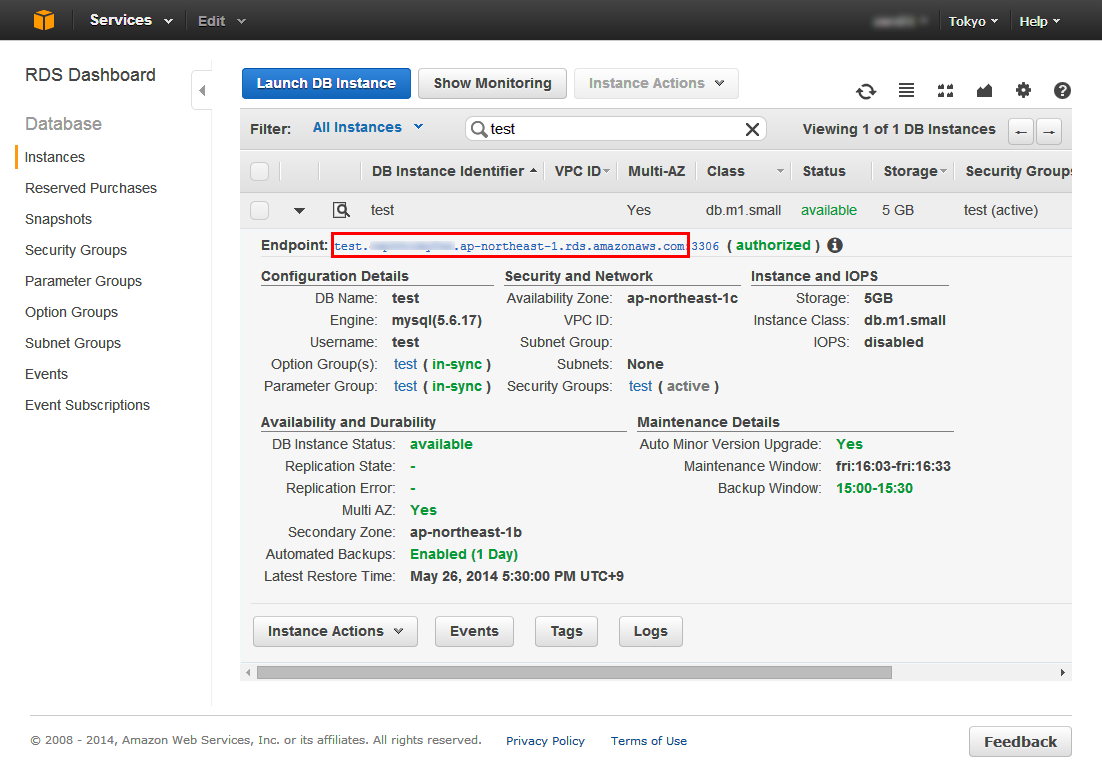Sort by the VPC ID column
The image size is (1102, 766).
582,171
